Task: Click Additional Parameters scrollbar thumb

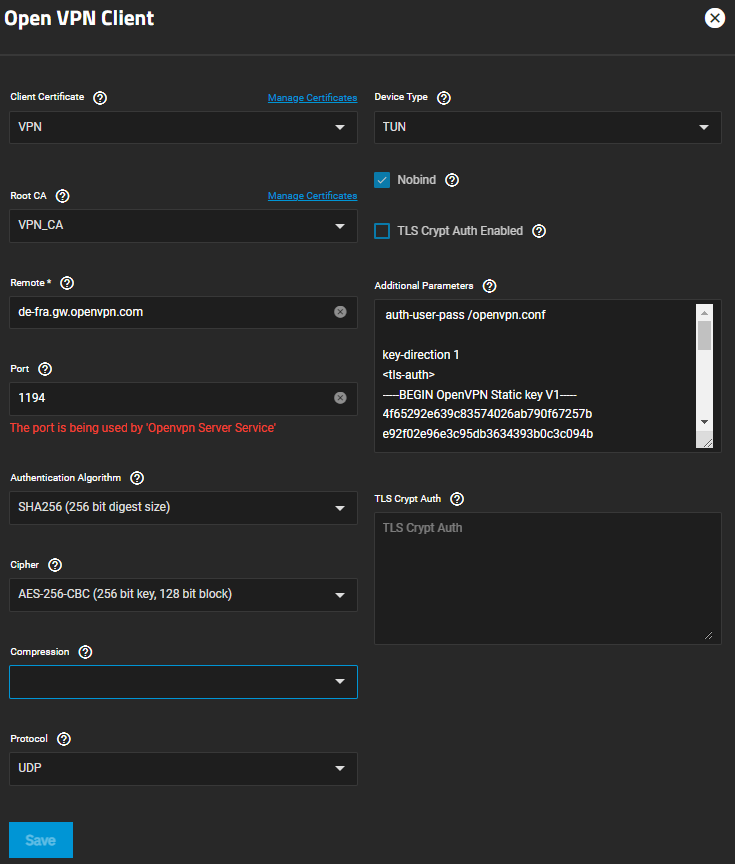Action: [x=704, y=335]
